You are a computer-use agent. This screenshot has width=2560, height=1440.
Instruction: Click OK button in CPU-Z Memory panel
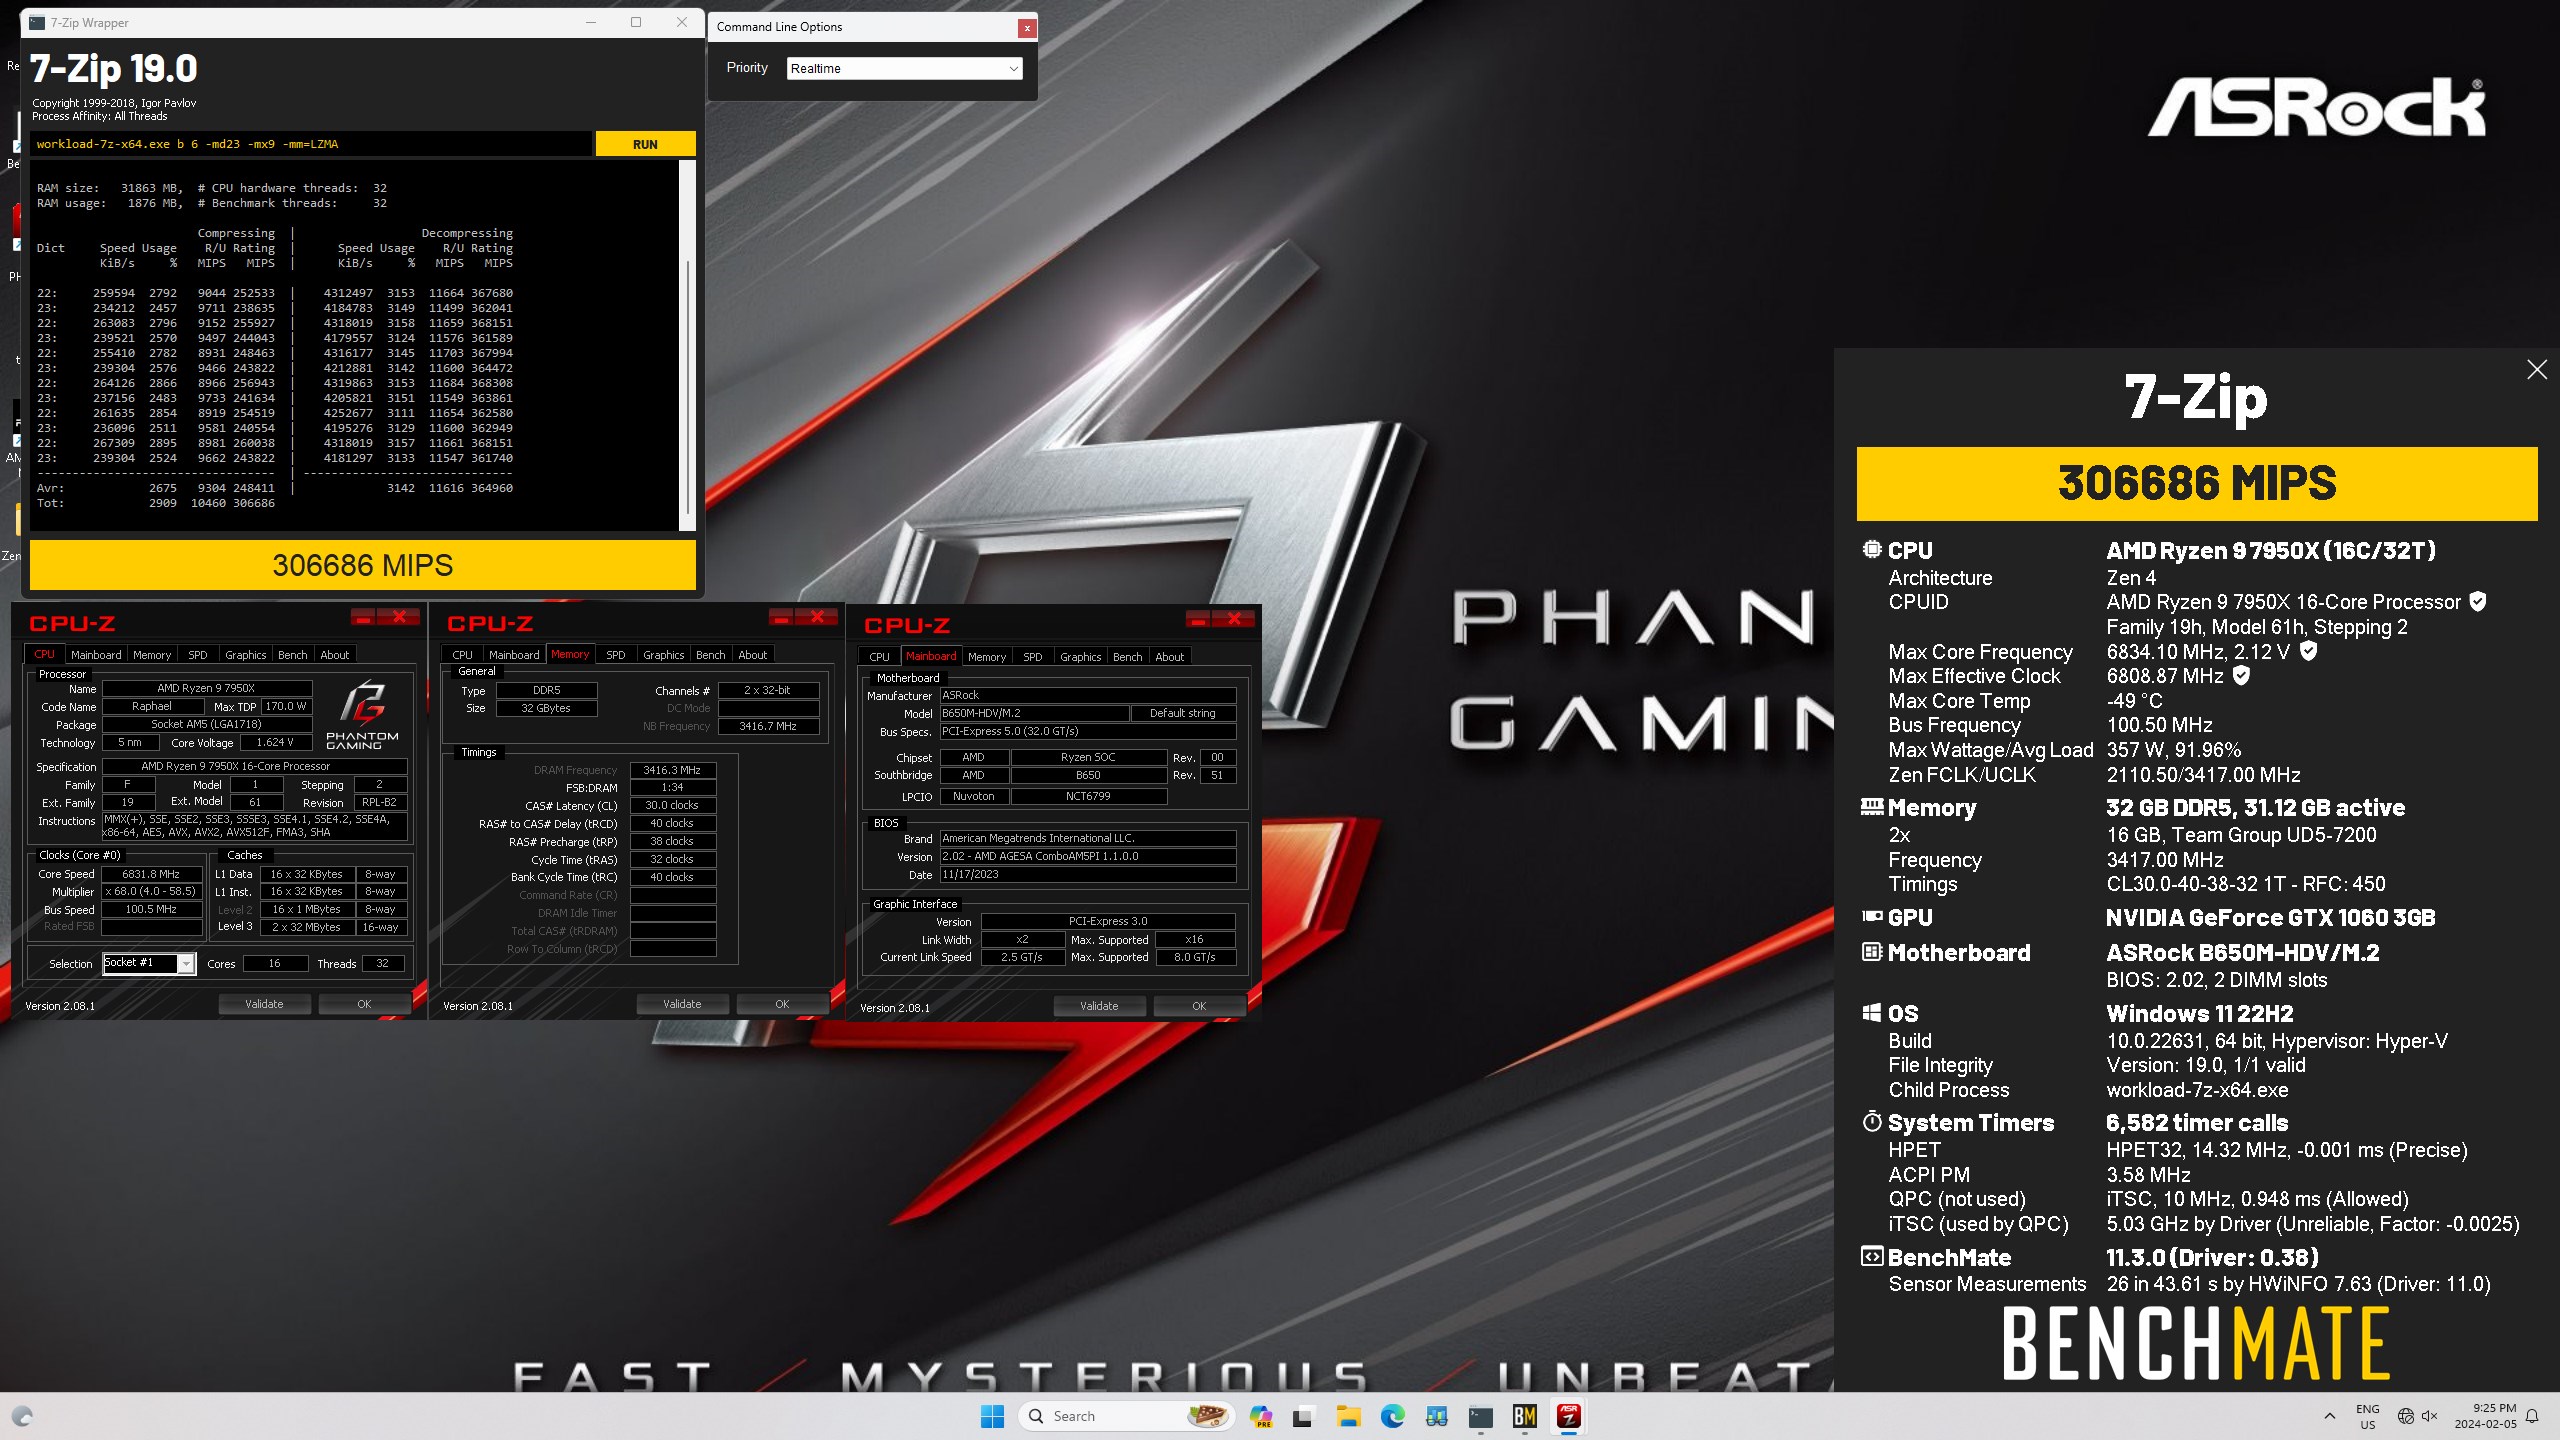(x=784, y=1006)
